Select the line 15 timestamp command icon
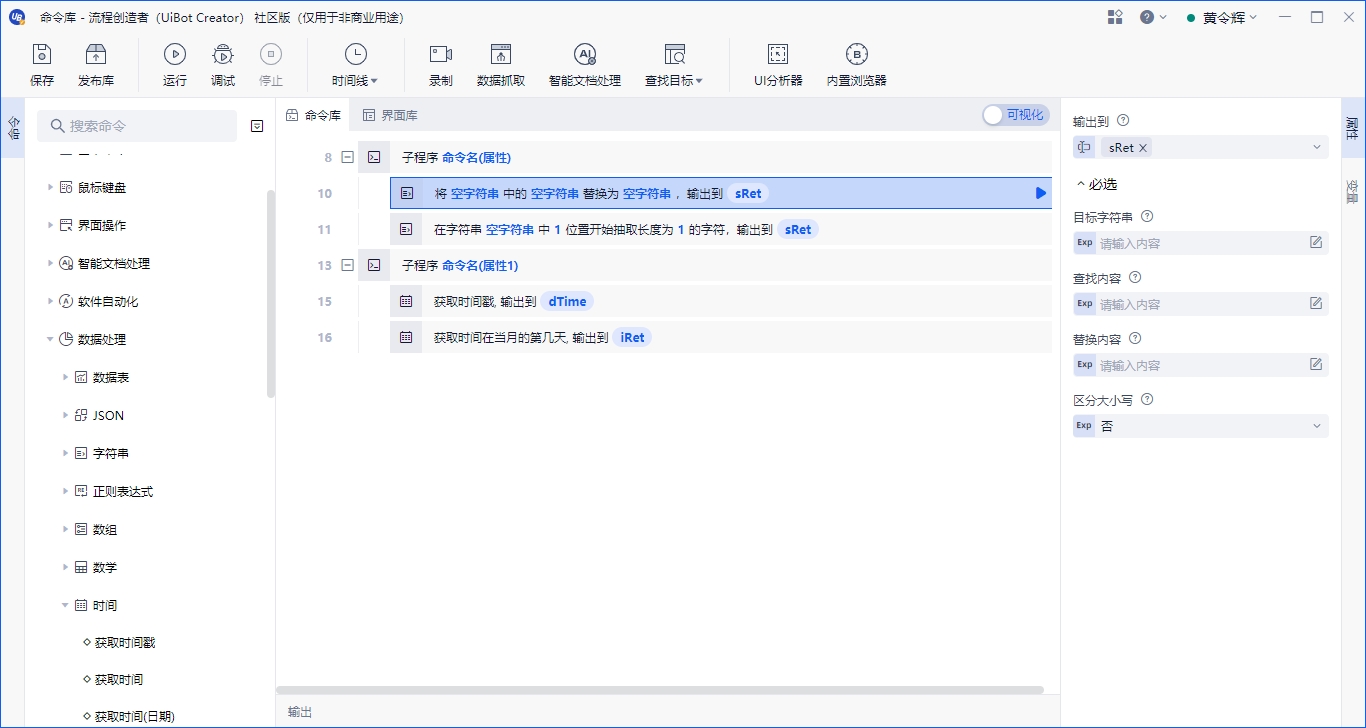The image size is (1366, 728). (406, 301)
